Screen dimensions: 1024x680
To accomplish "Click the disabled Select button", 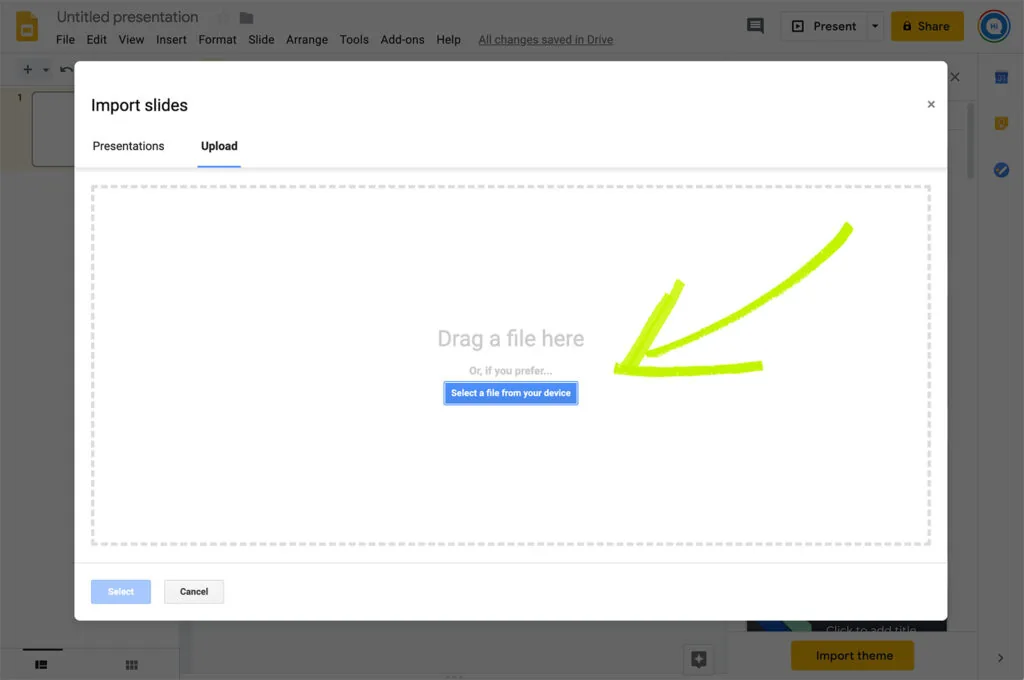I will [121, 592].
